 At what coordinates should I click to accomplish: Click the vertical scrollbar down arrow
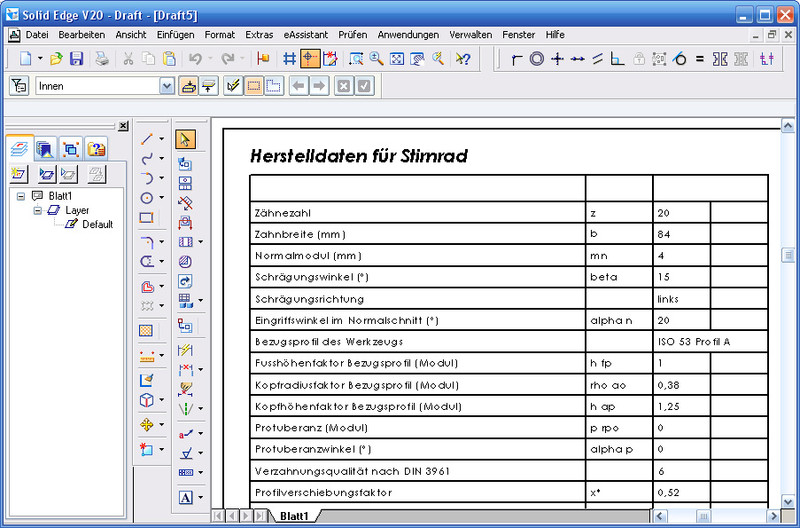pyautogui.click(x=788, y=499)
